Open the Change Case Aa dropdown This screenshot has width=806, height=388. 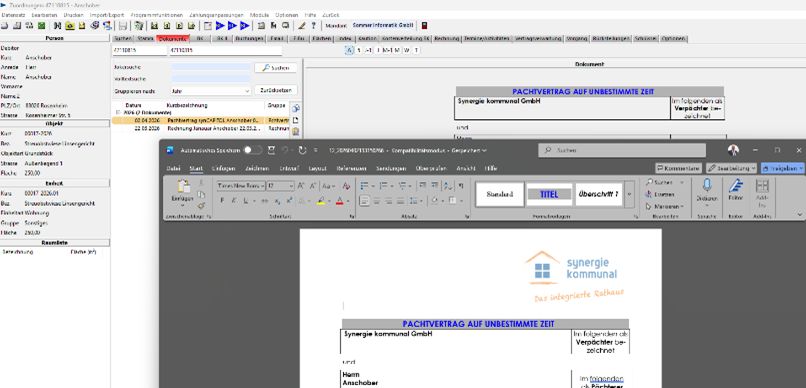tap(329, 186)
